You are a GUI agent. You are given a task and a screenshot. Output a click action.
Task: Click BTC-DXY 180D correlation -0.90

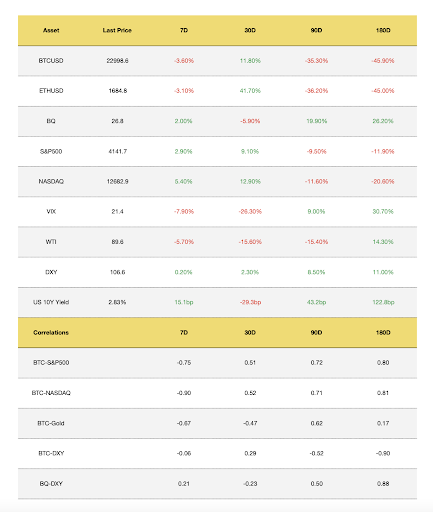(383, 453)
